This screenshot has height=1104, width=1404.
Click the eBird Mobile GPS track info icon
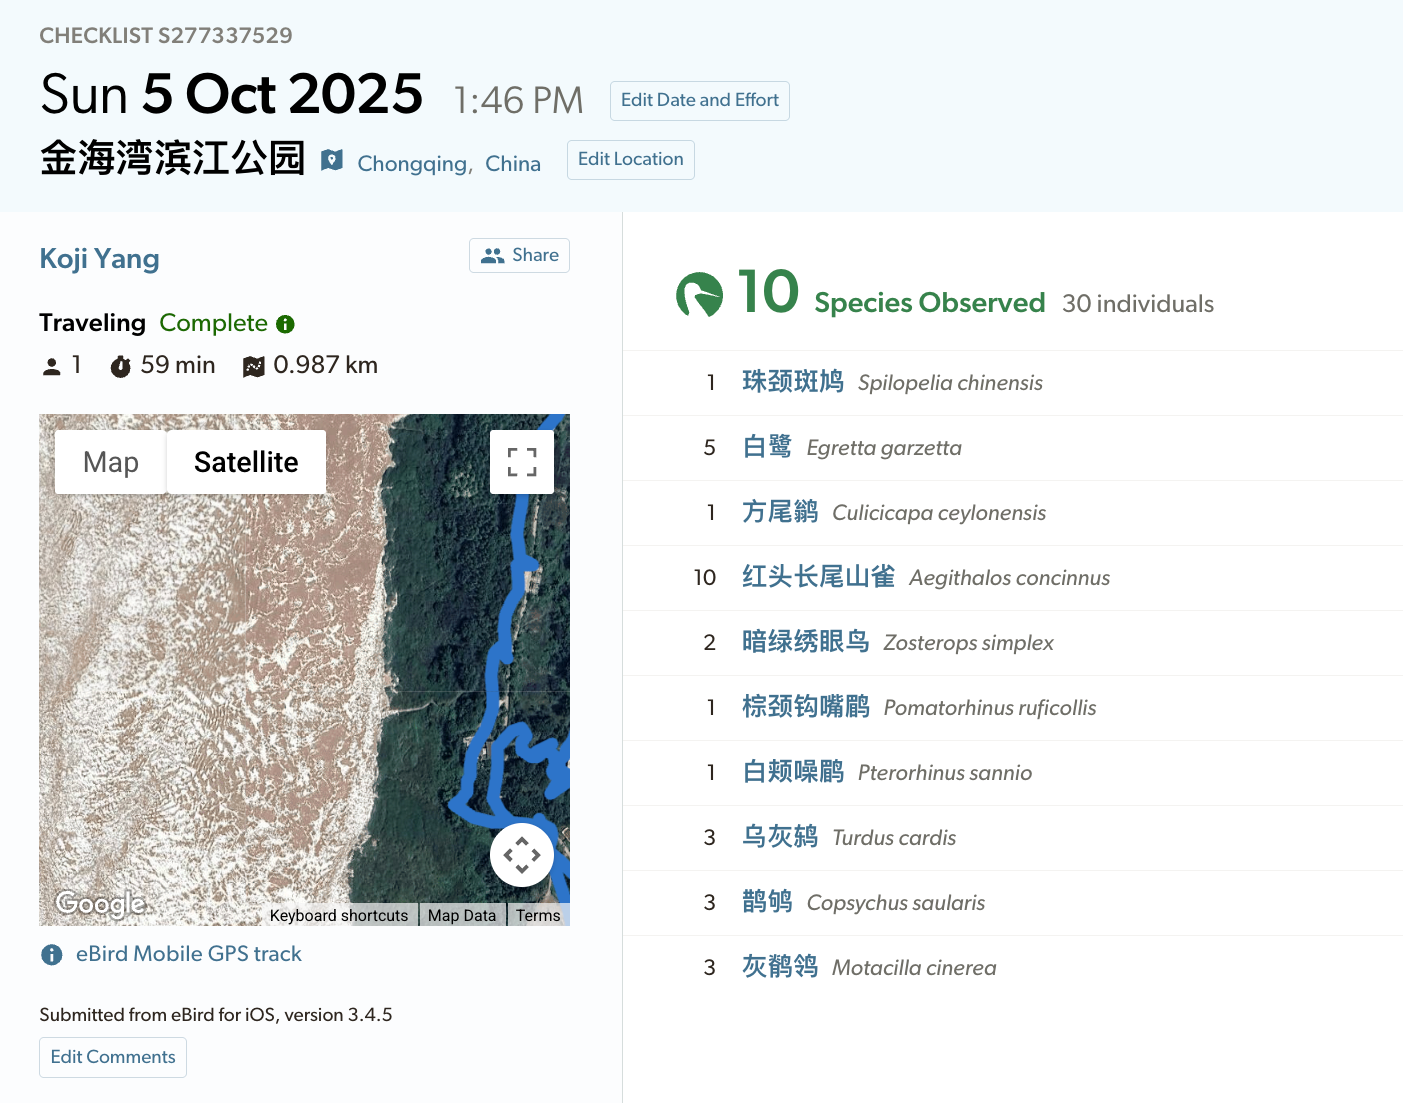coord(52,955)
